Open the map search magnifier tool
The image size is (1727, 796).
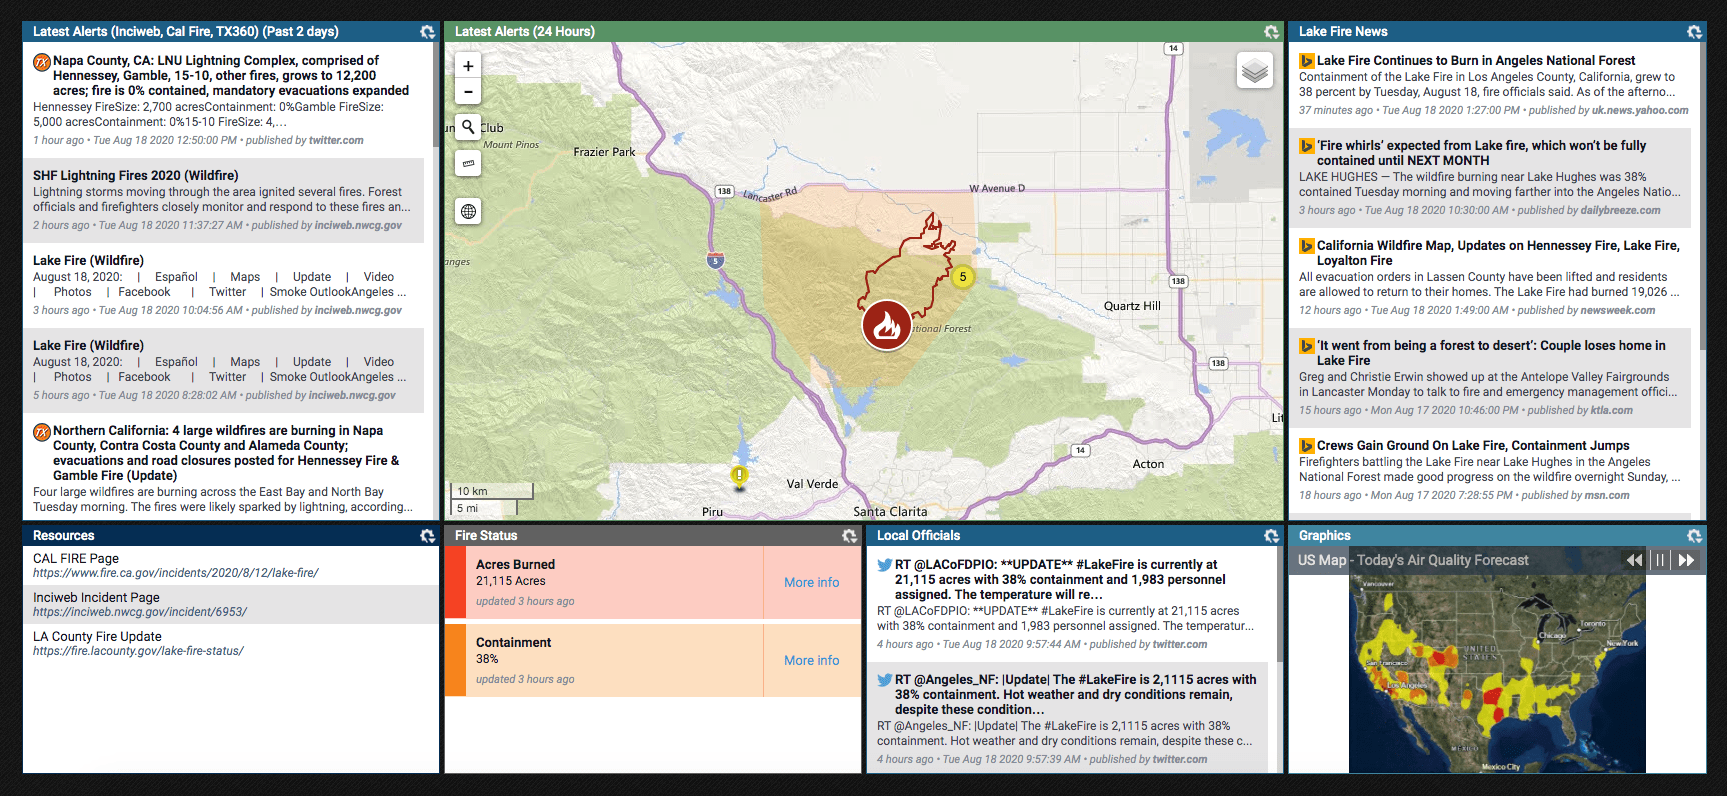pyautogui.click(x=468, y=127)
